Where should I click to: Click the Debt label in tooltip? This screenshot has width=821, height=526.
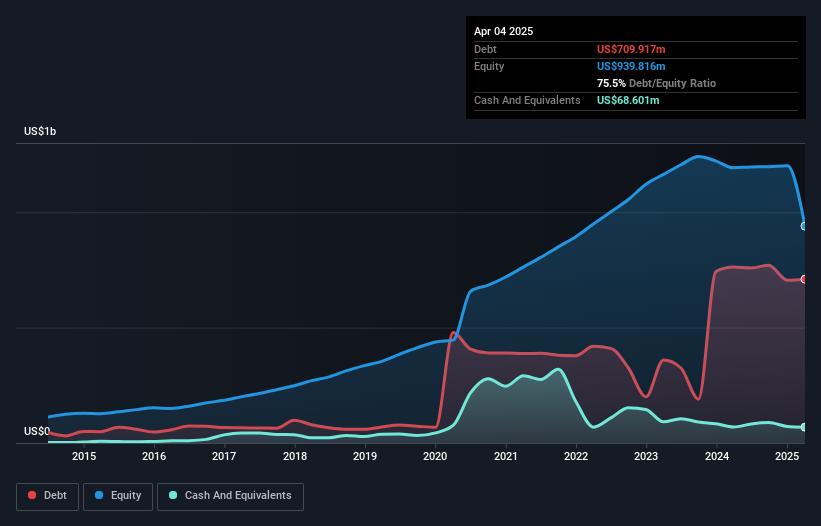click(485, 49)
